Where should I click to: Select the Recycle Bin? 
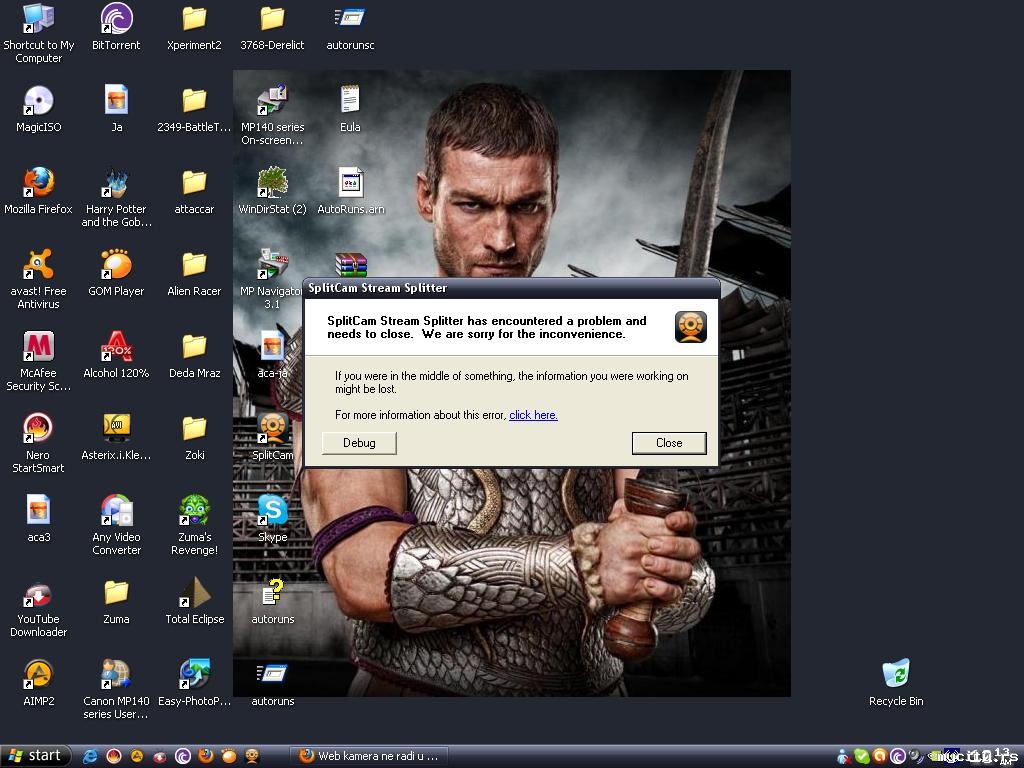pos(896,682)
